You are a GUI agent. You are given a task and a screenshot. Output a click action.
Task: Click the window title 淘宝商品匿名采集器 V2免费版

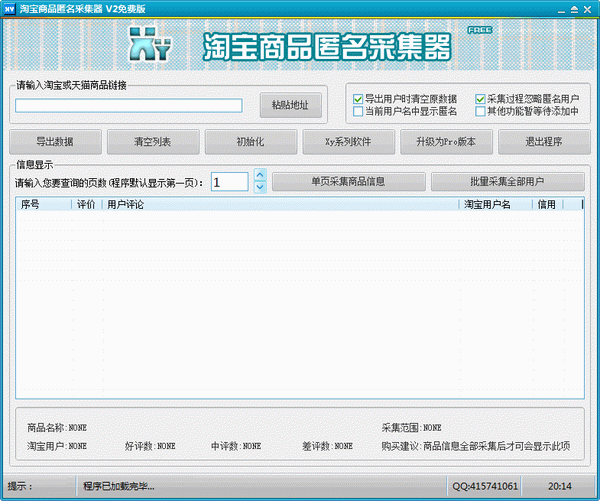[x=82, y=9]
